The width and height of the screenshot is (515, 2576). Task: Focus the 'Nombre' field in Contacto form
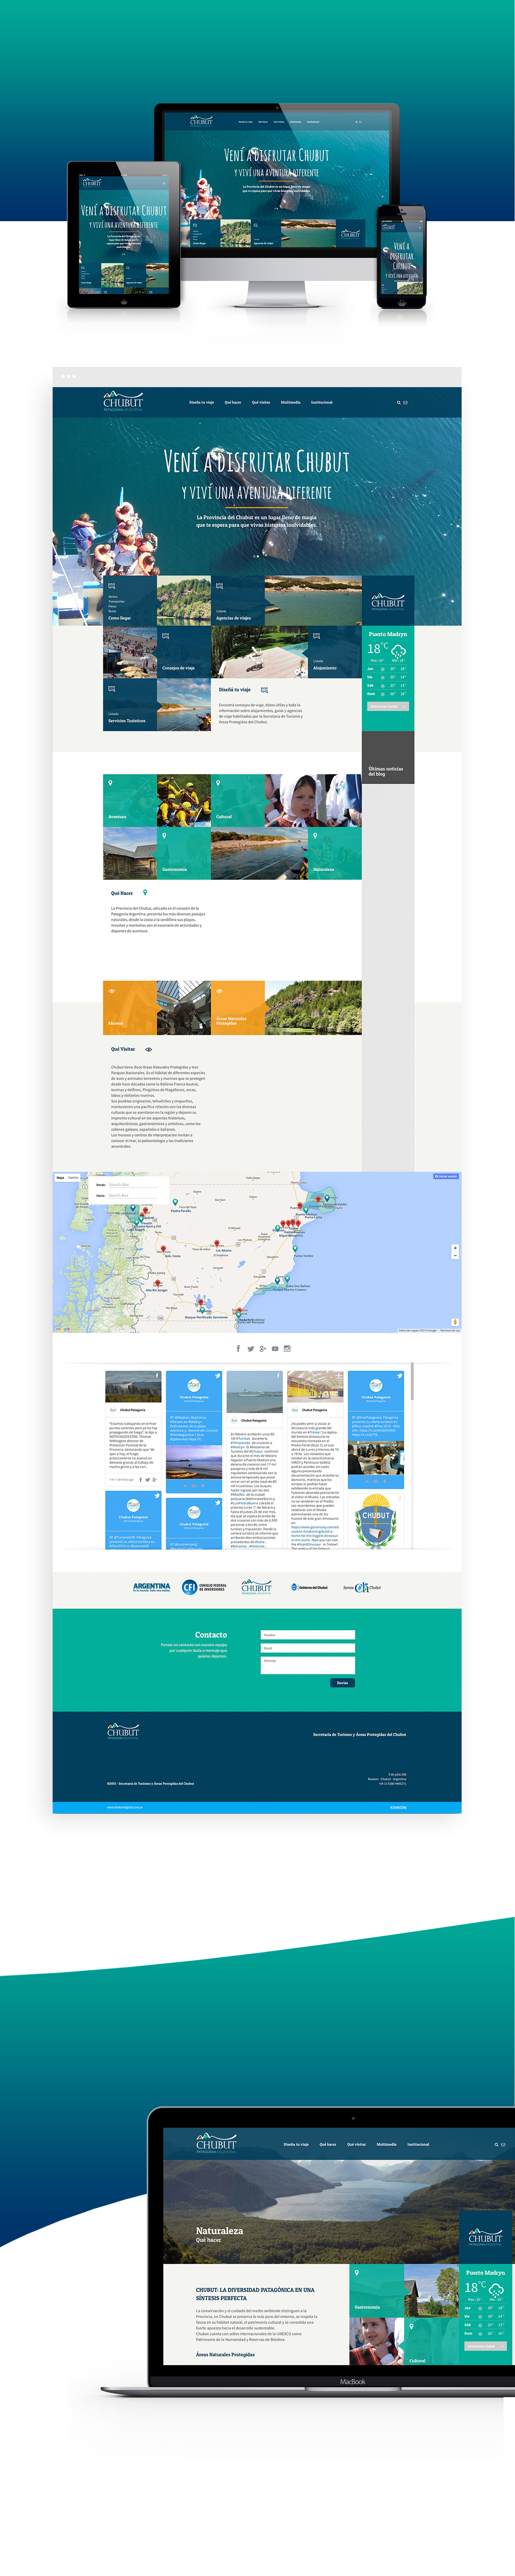tap(308, 1635)
